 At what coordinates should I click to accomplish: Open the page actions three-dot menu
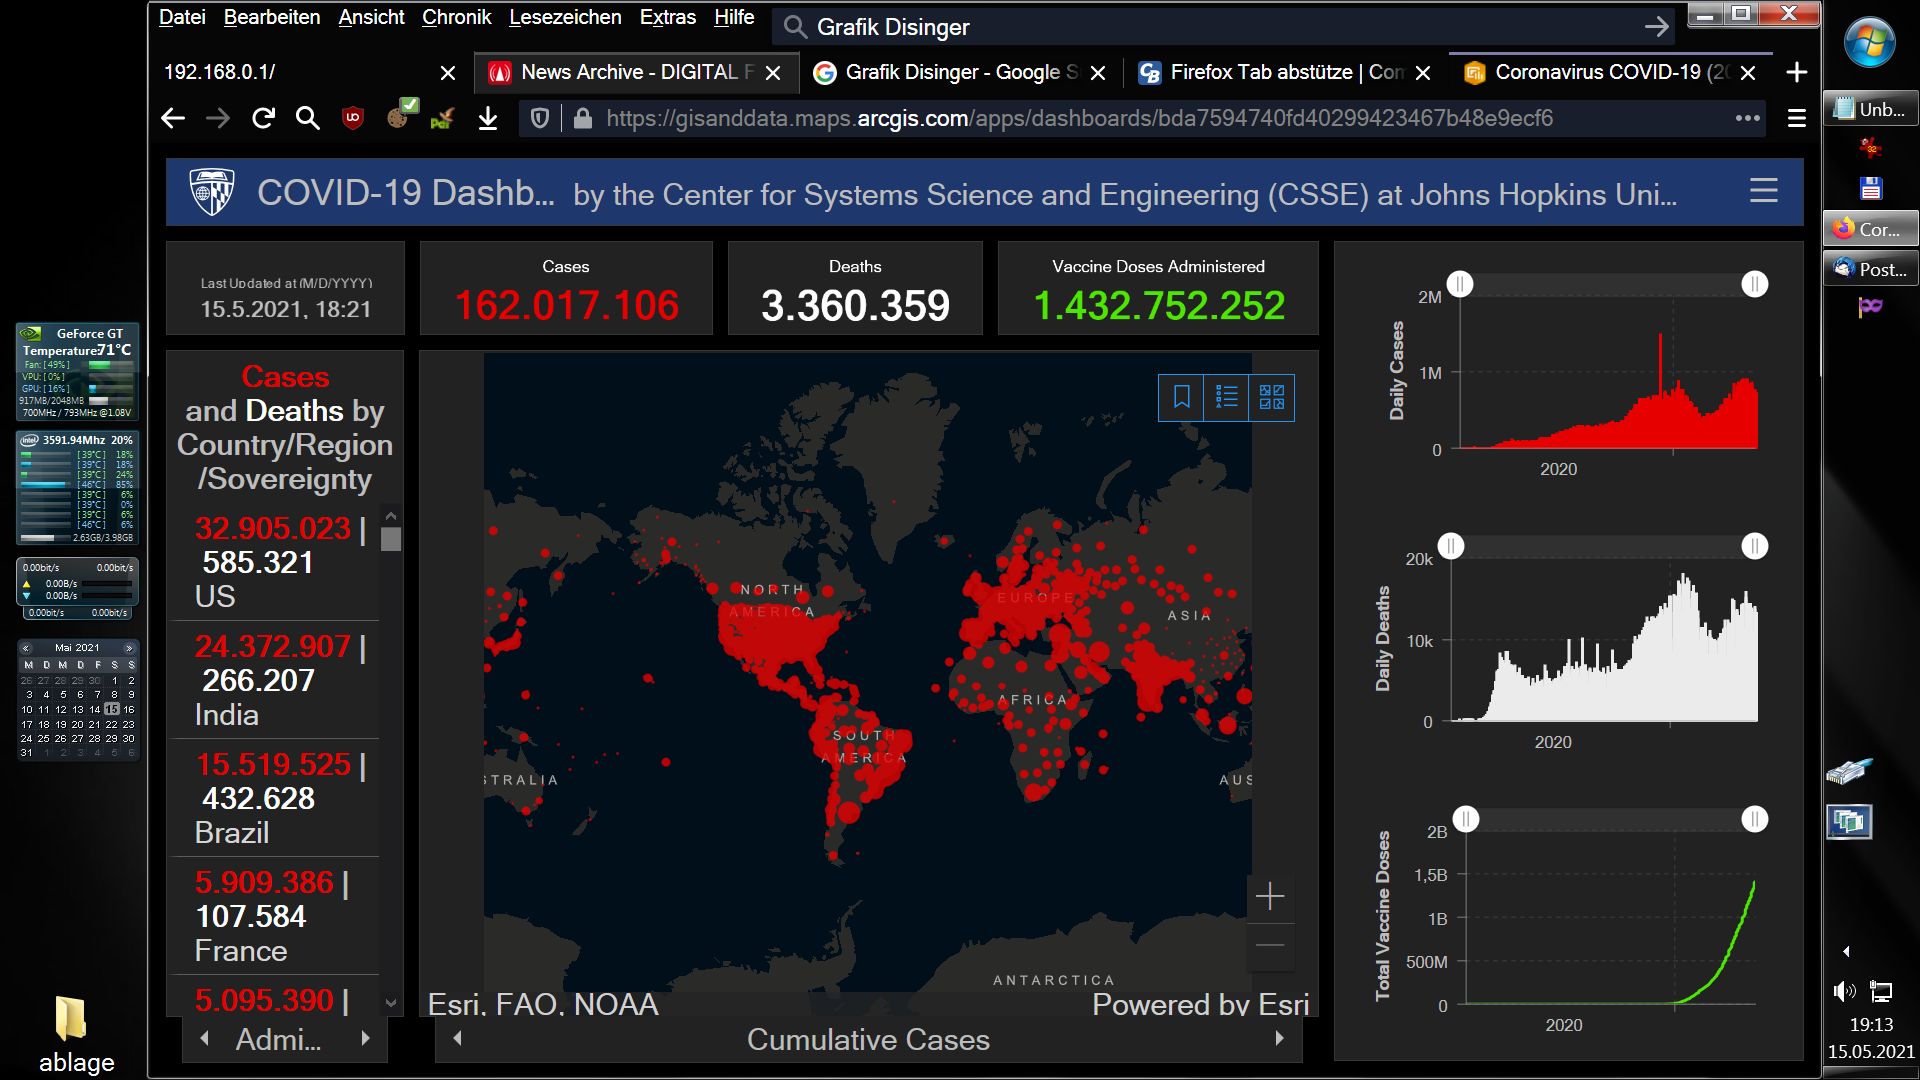click(x=1748, y=118)
